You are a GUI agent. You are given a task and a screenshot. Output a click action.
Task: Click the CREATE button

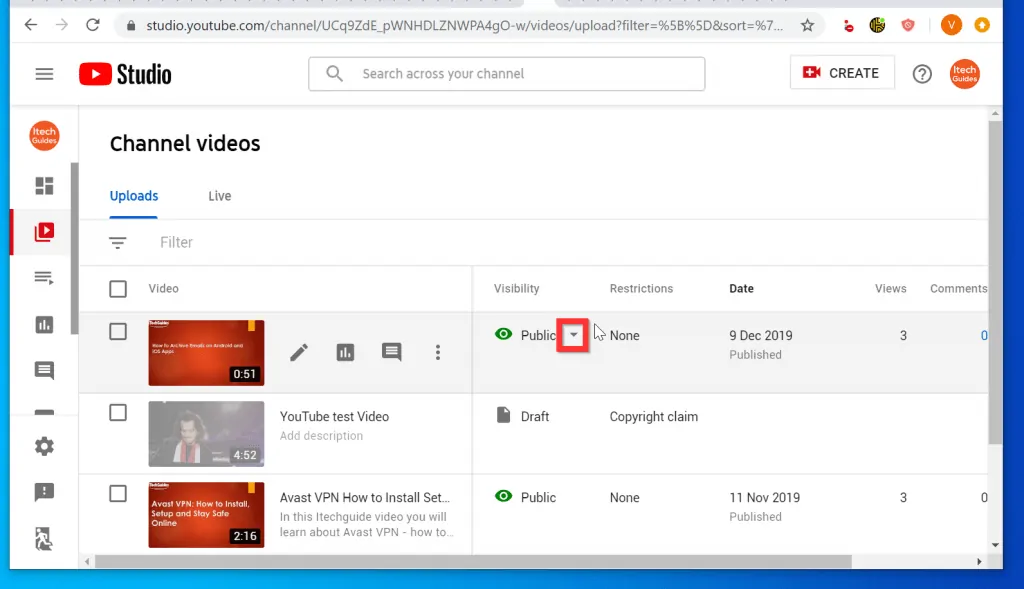842,73
